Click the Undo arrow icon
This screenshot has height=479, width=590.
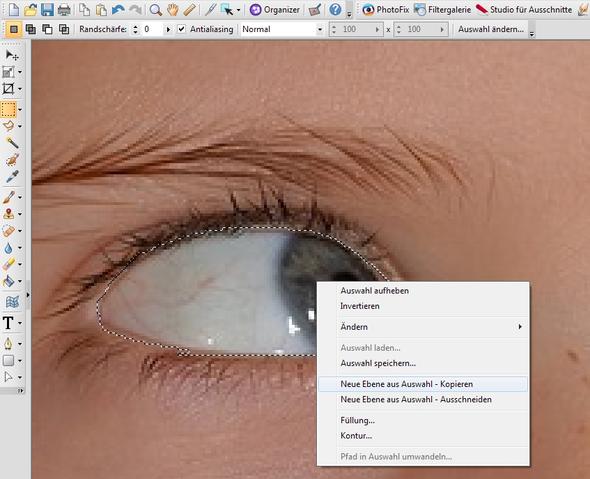click(x=118, y=9)
